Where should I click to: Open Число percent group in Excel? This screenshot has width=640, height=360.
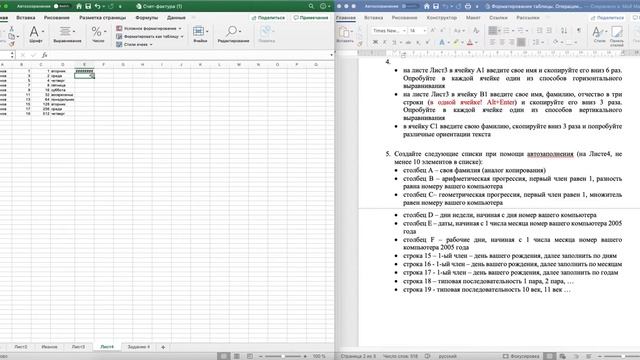pos(98,35)
